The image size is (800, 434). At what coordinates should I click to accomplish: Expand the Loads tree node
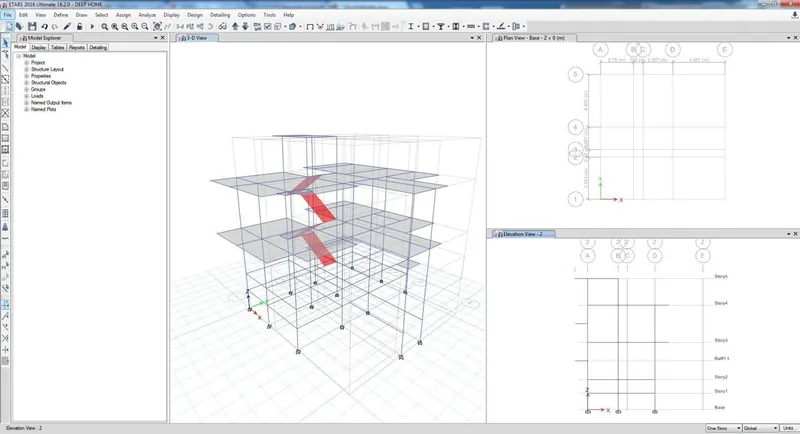[27, 96]
